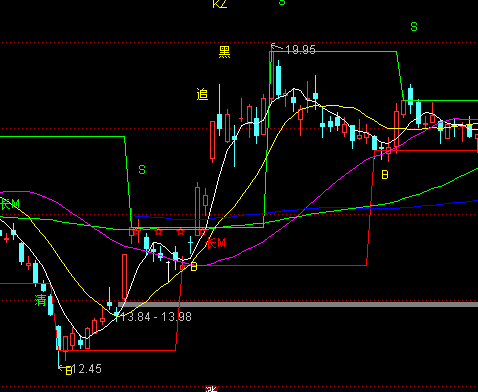Click the red 长M label near the crossover
This screenshot has height=392, width=478.
(216, 243)
